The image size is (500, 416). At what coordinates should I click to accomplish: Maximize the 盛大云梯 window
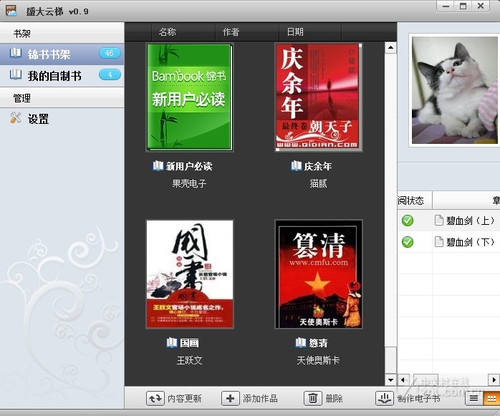463,6
